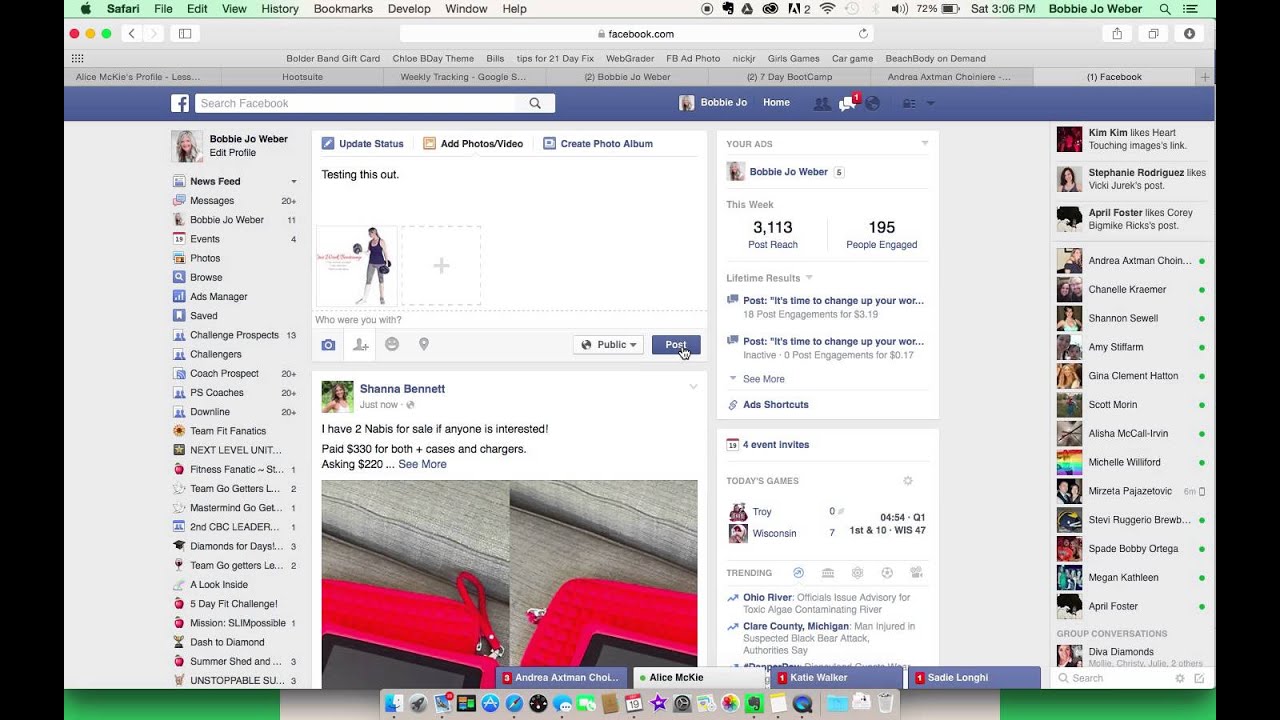This screenshot has height=720, width=1280.
Task: Open Safari's Bookmarks menu
Action: 343,9
